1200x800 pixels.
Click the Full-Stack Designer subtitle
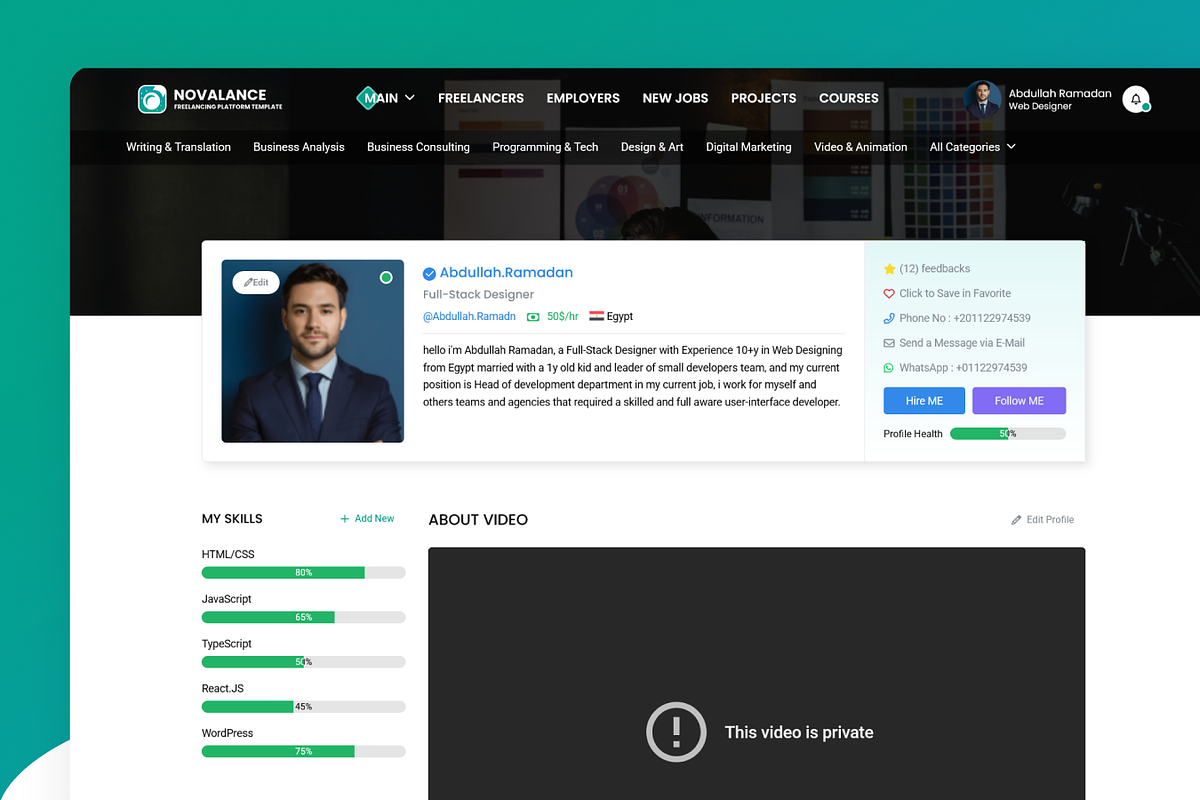(x=479, y=295)
